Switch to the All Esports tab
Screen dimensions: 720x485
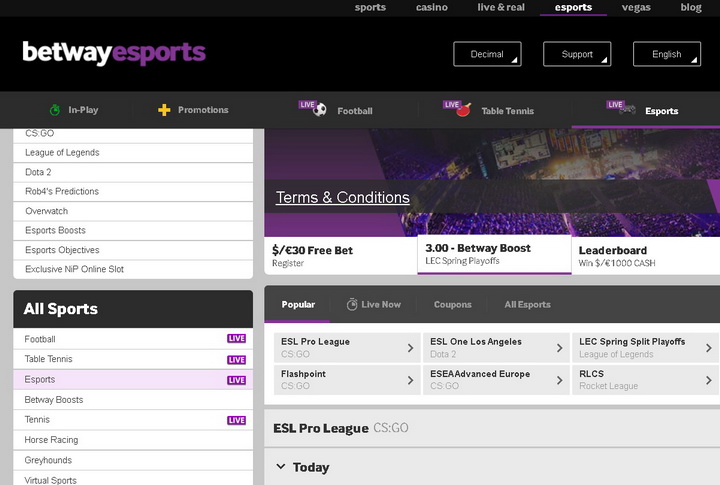[527, 305]
